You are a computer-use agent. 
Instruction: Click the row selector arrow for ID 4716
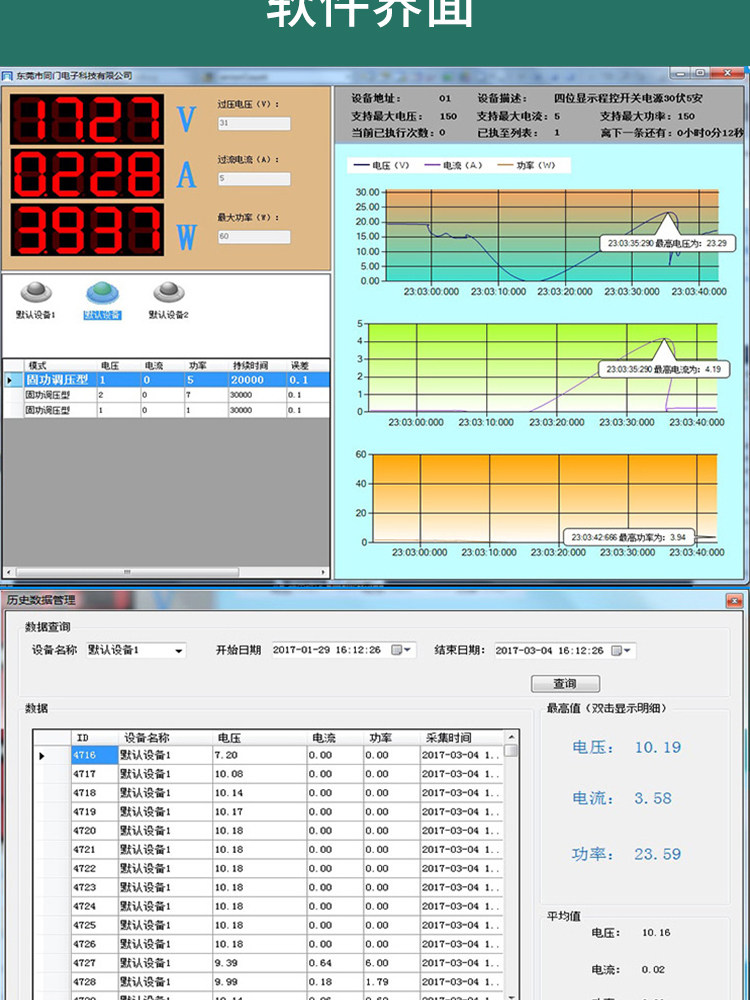click(x=42, y=756)
